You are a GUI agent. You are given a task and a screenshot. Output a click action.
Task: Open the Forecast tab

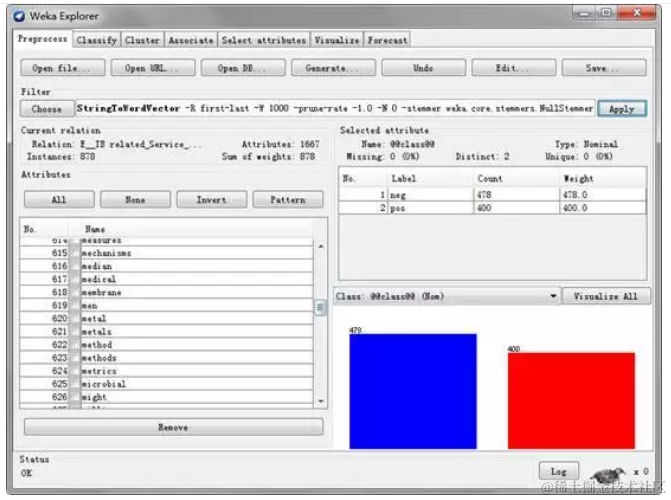[x=387, y=40]
